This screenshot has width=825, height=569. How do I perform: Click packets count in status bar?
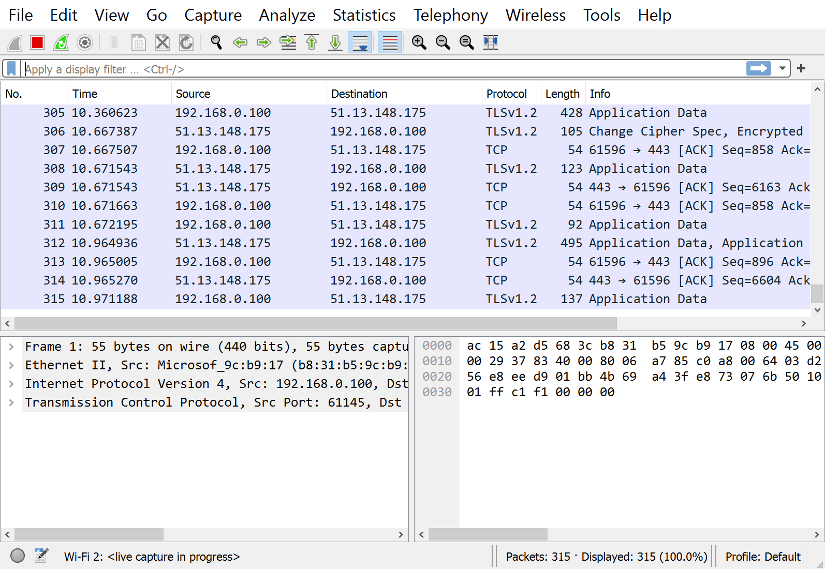(606, 557)
